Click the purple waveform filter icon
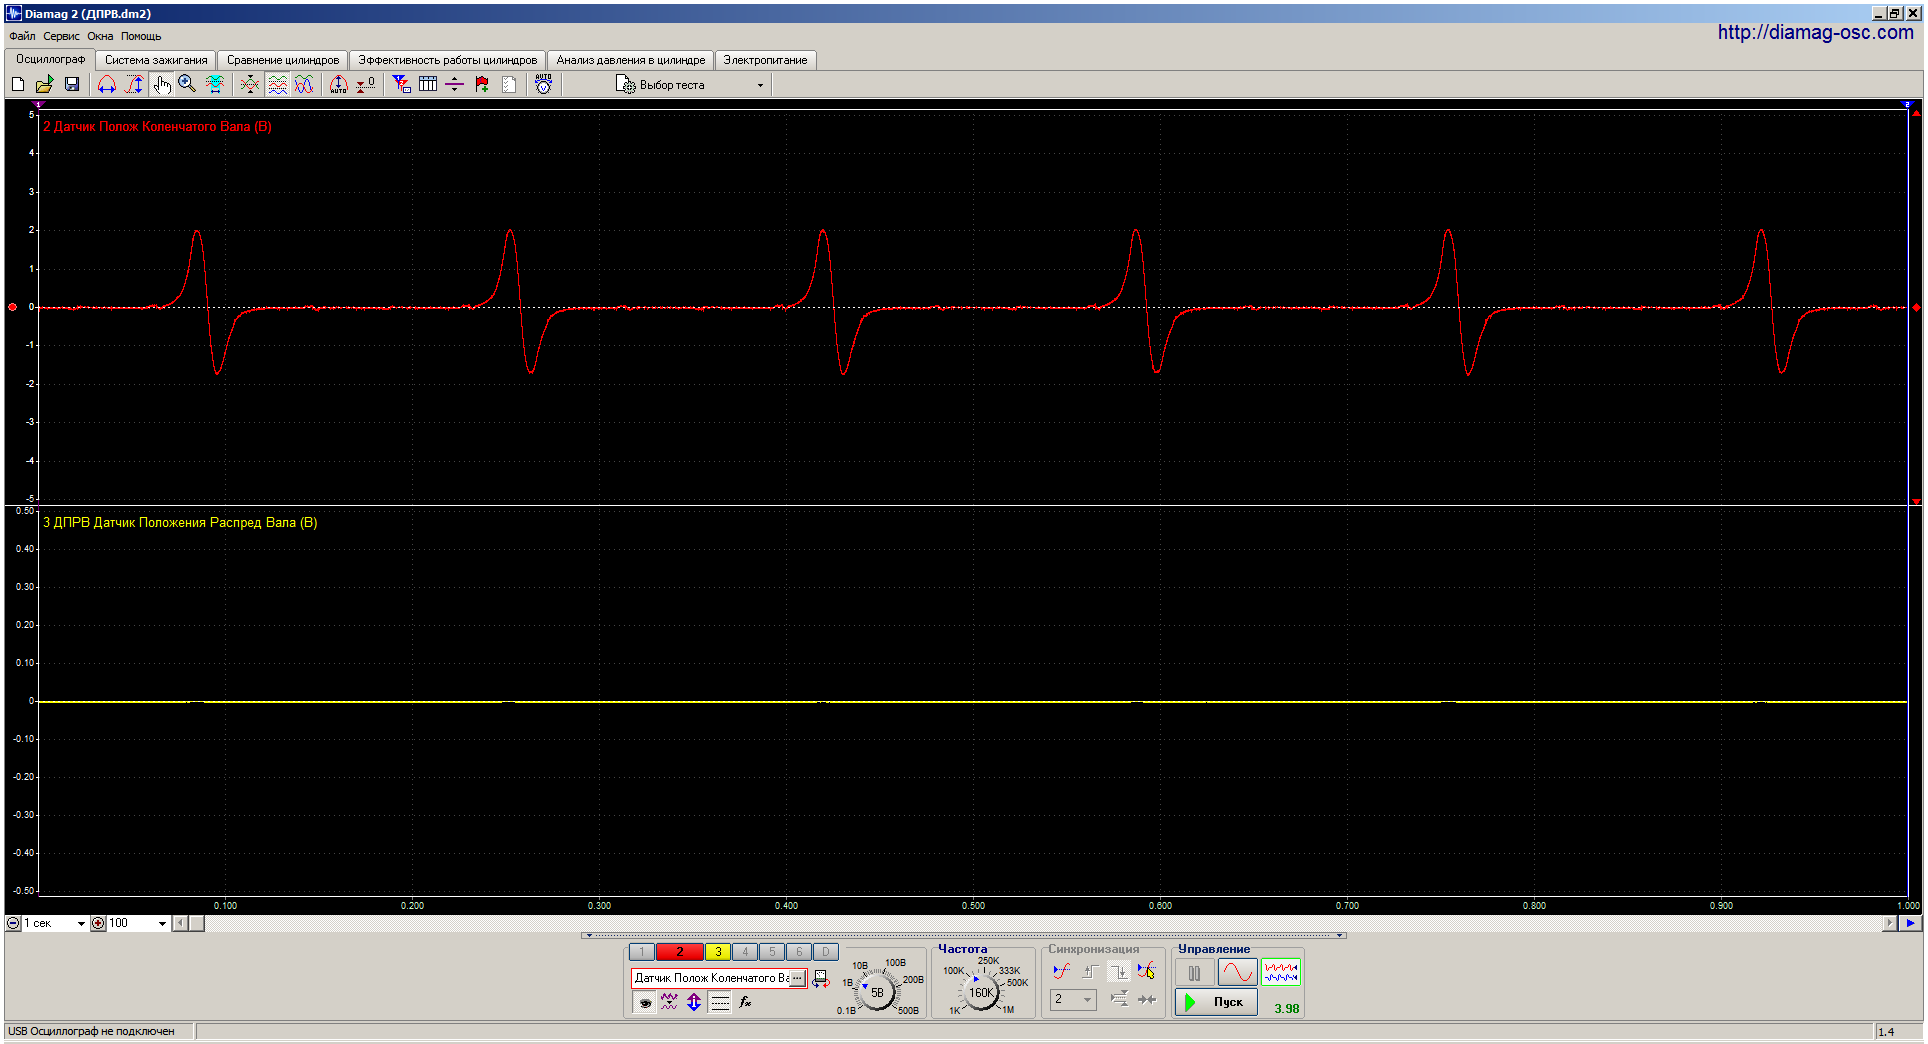This screenshot has width=1928, height=1044. 669,1002
